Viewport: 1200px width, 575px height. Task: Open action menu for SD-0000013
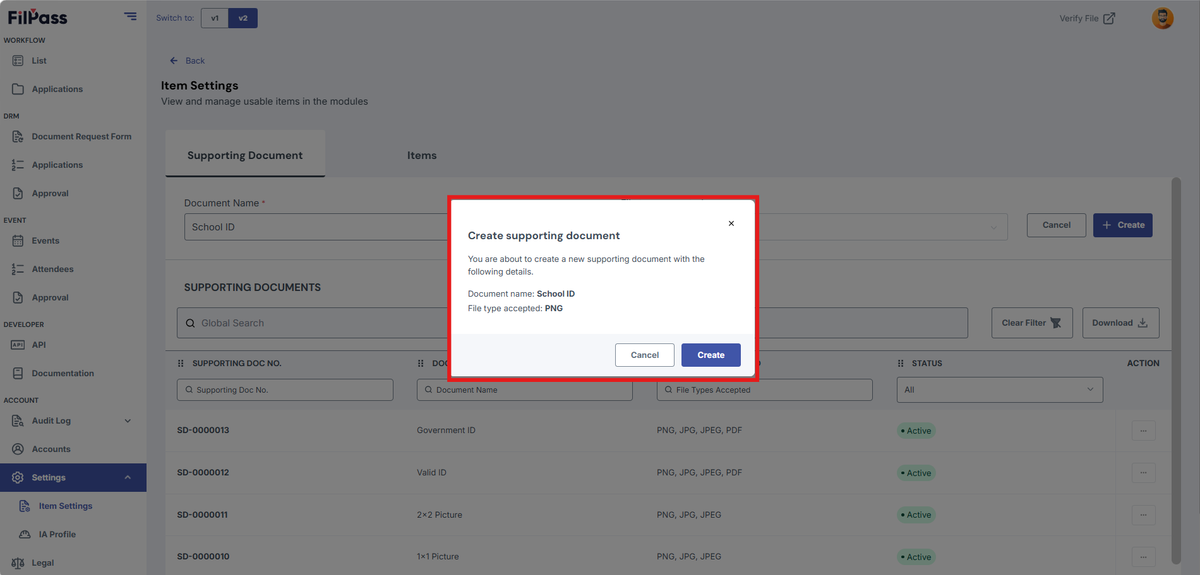coord(1143,431)
